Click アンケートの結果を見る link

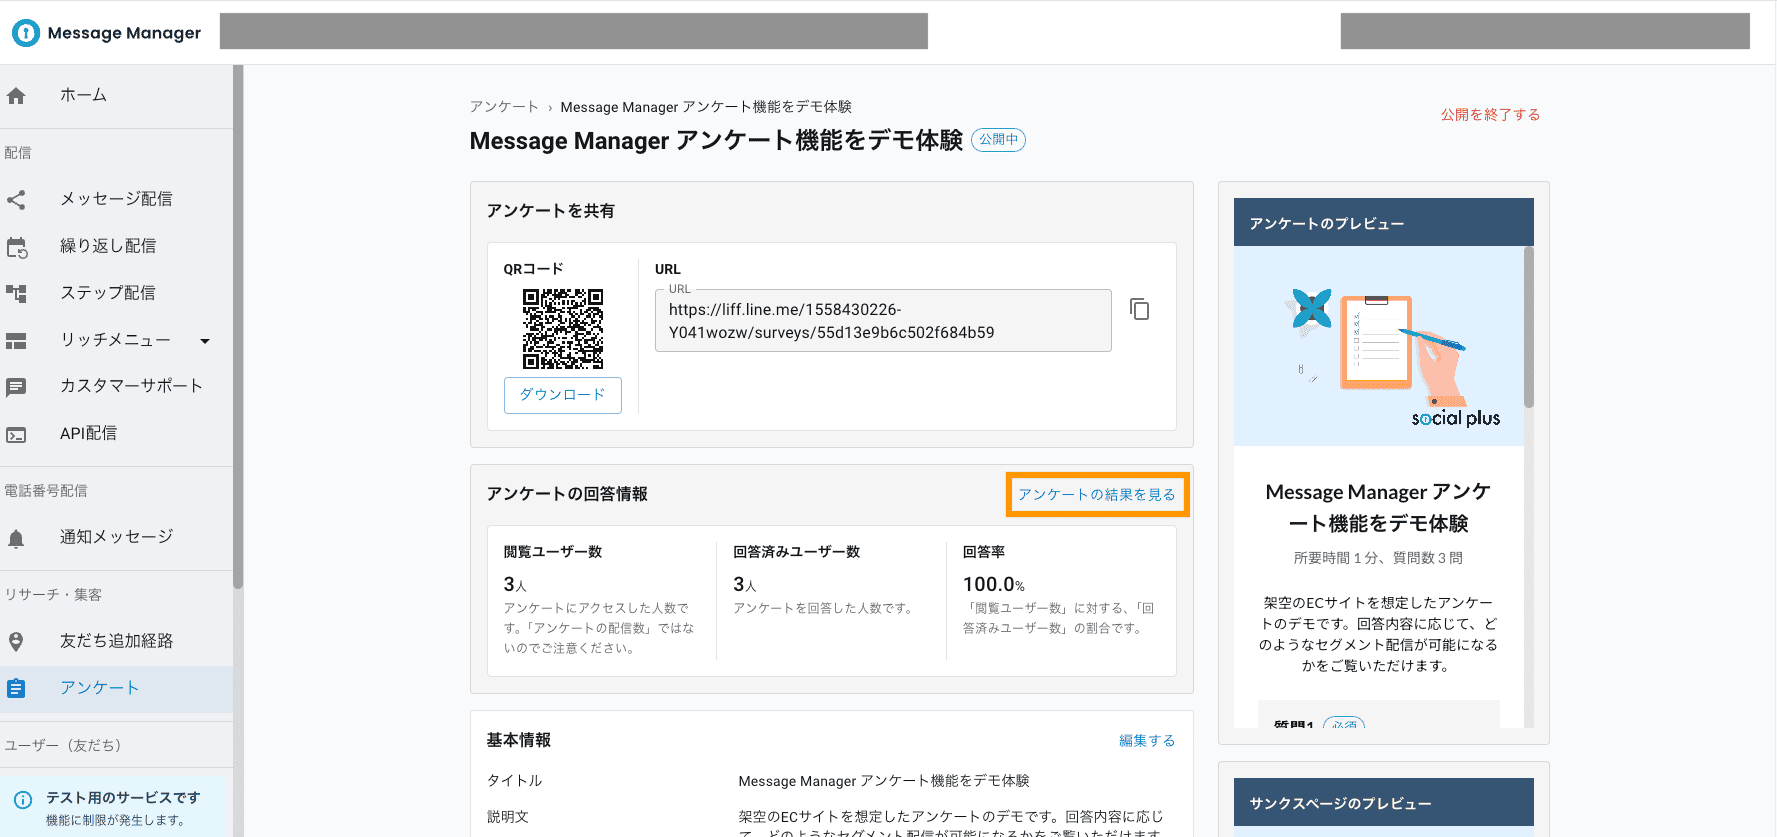coord(1097,495)
